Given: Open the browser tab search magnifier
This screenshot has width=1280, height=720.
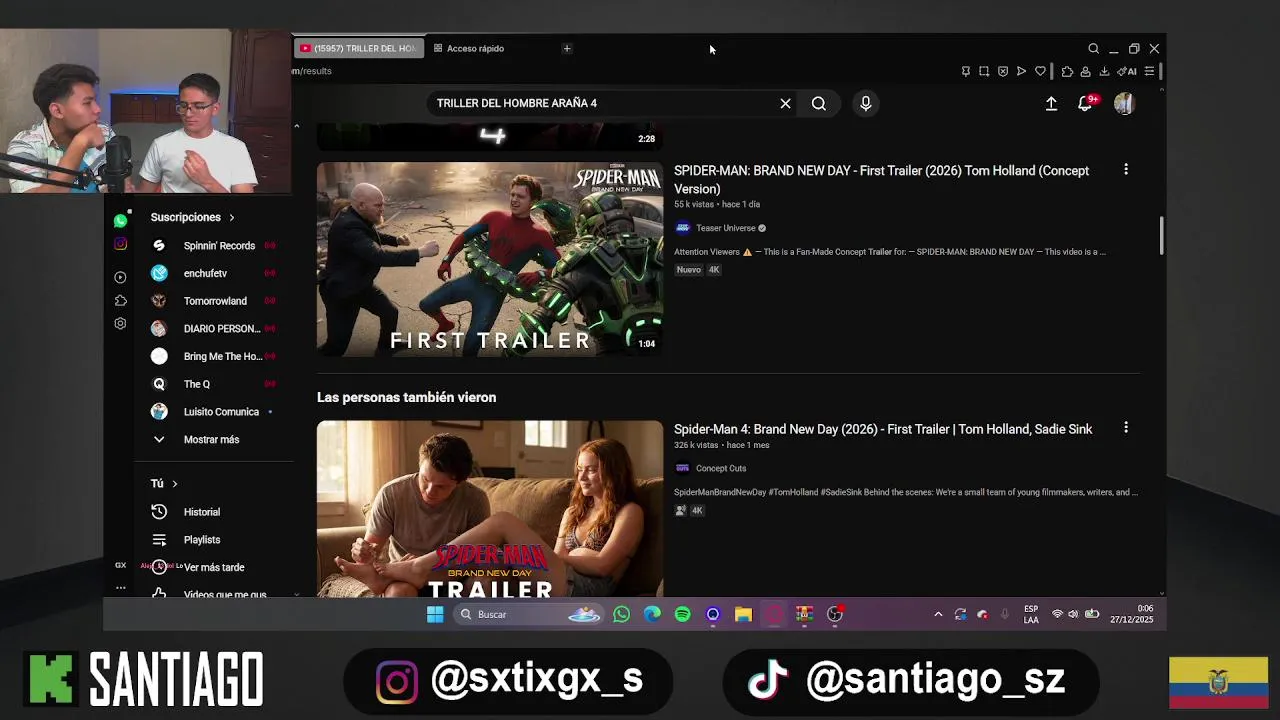Looking at the screenshot, I should tap(1093, 48).
